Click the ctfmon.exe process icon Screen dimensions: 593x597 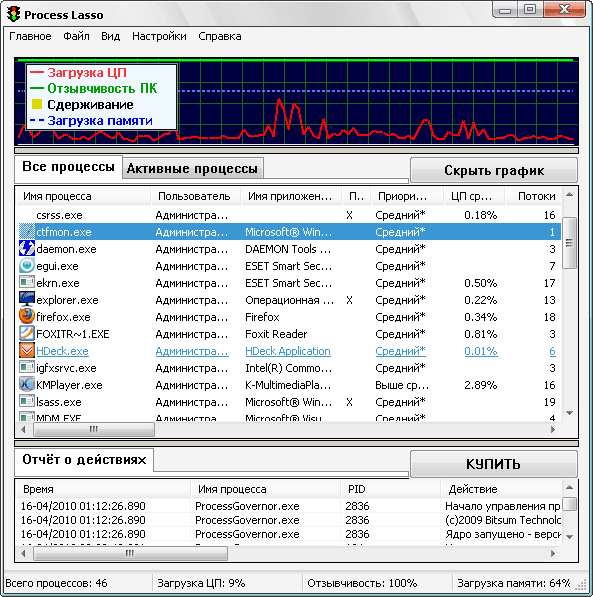(27, 232)
